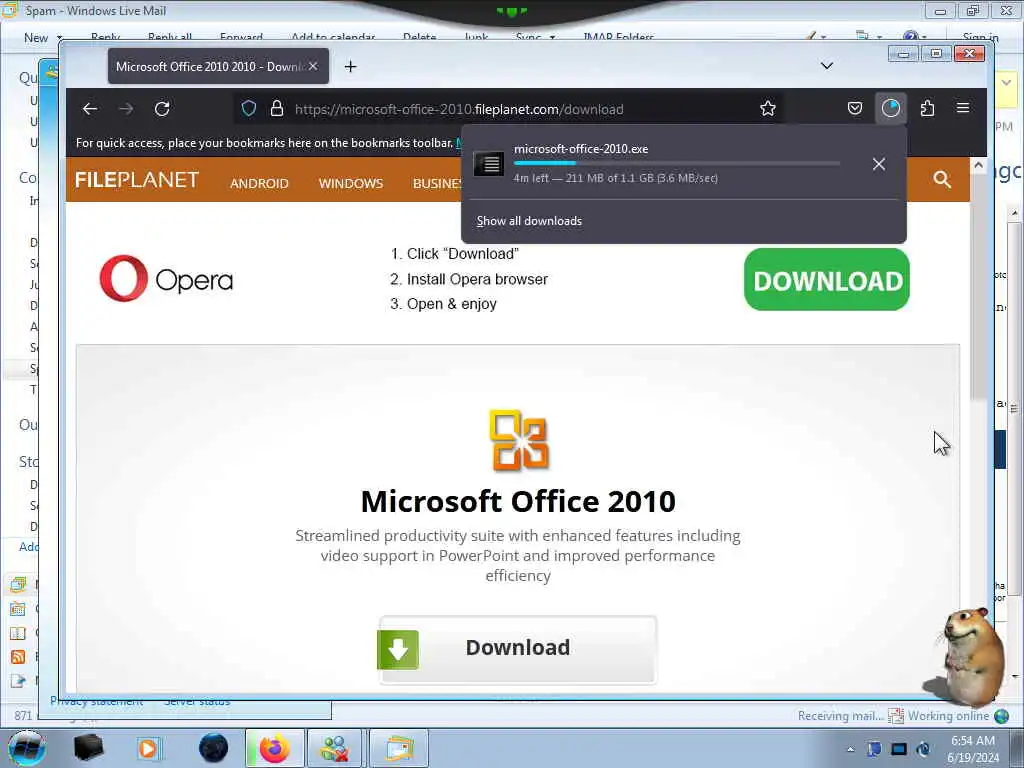This screenshot has width=1024, height=768.
Task: Click the Download button with green arrow
Action: point(518,649)
